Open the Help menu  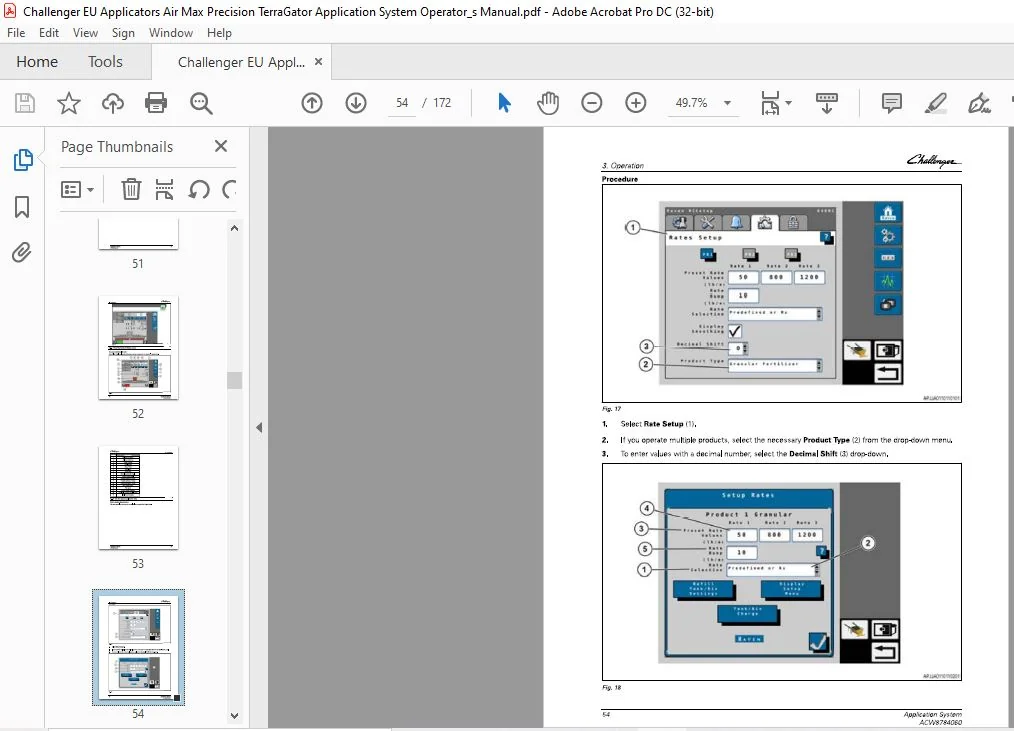(219, 33)
